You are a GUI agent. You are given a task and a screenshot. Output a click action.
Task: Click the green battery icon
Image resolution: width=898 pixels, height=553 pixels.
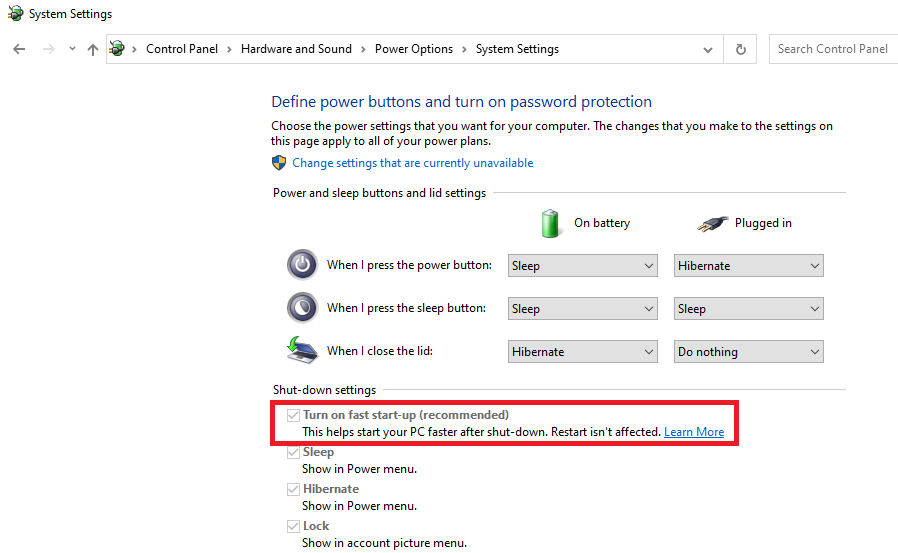(x=550, y=223)
